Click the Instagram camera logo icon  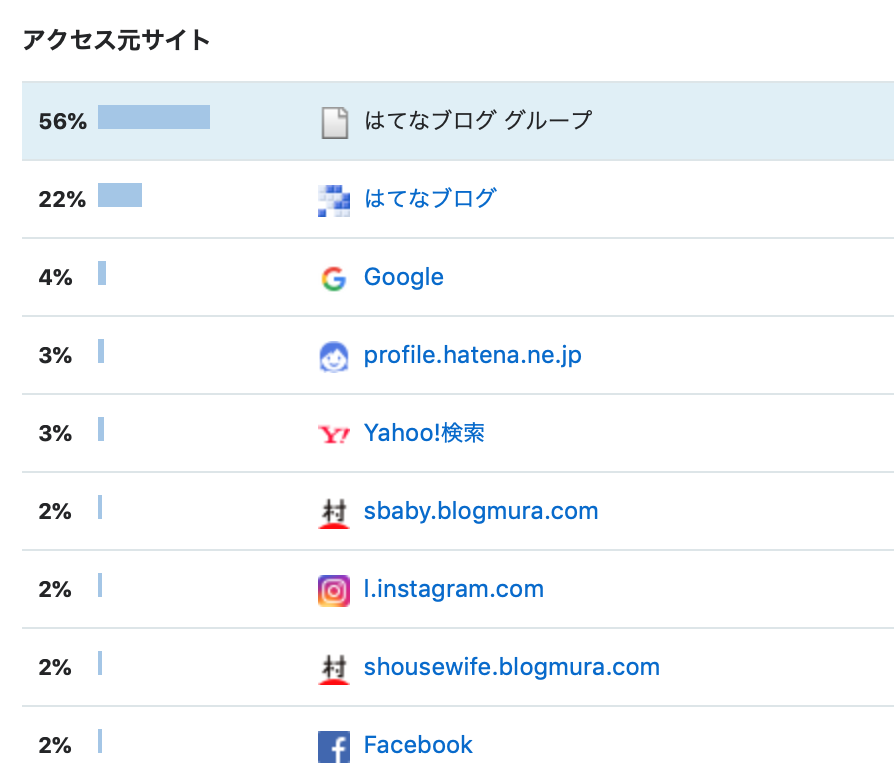(x=334, y=590)
